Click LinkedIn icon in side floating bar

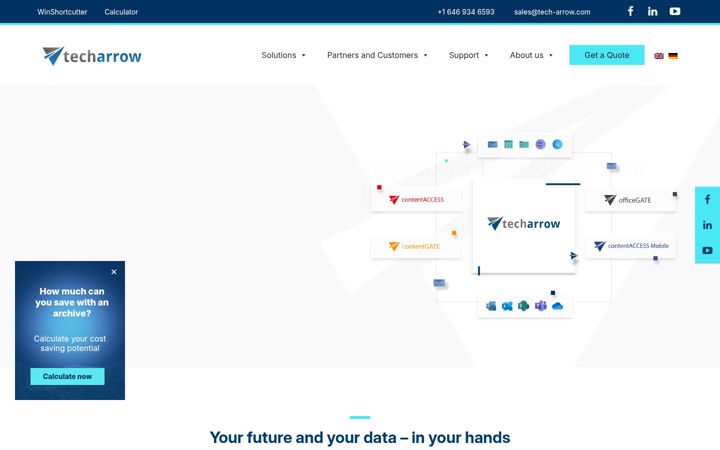[707, 225]
